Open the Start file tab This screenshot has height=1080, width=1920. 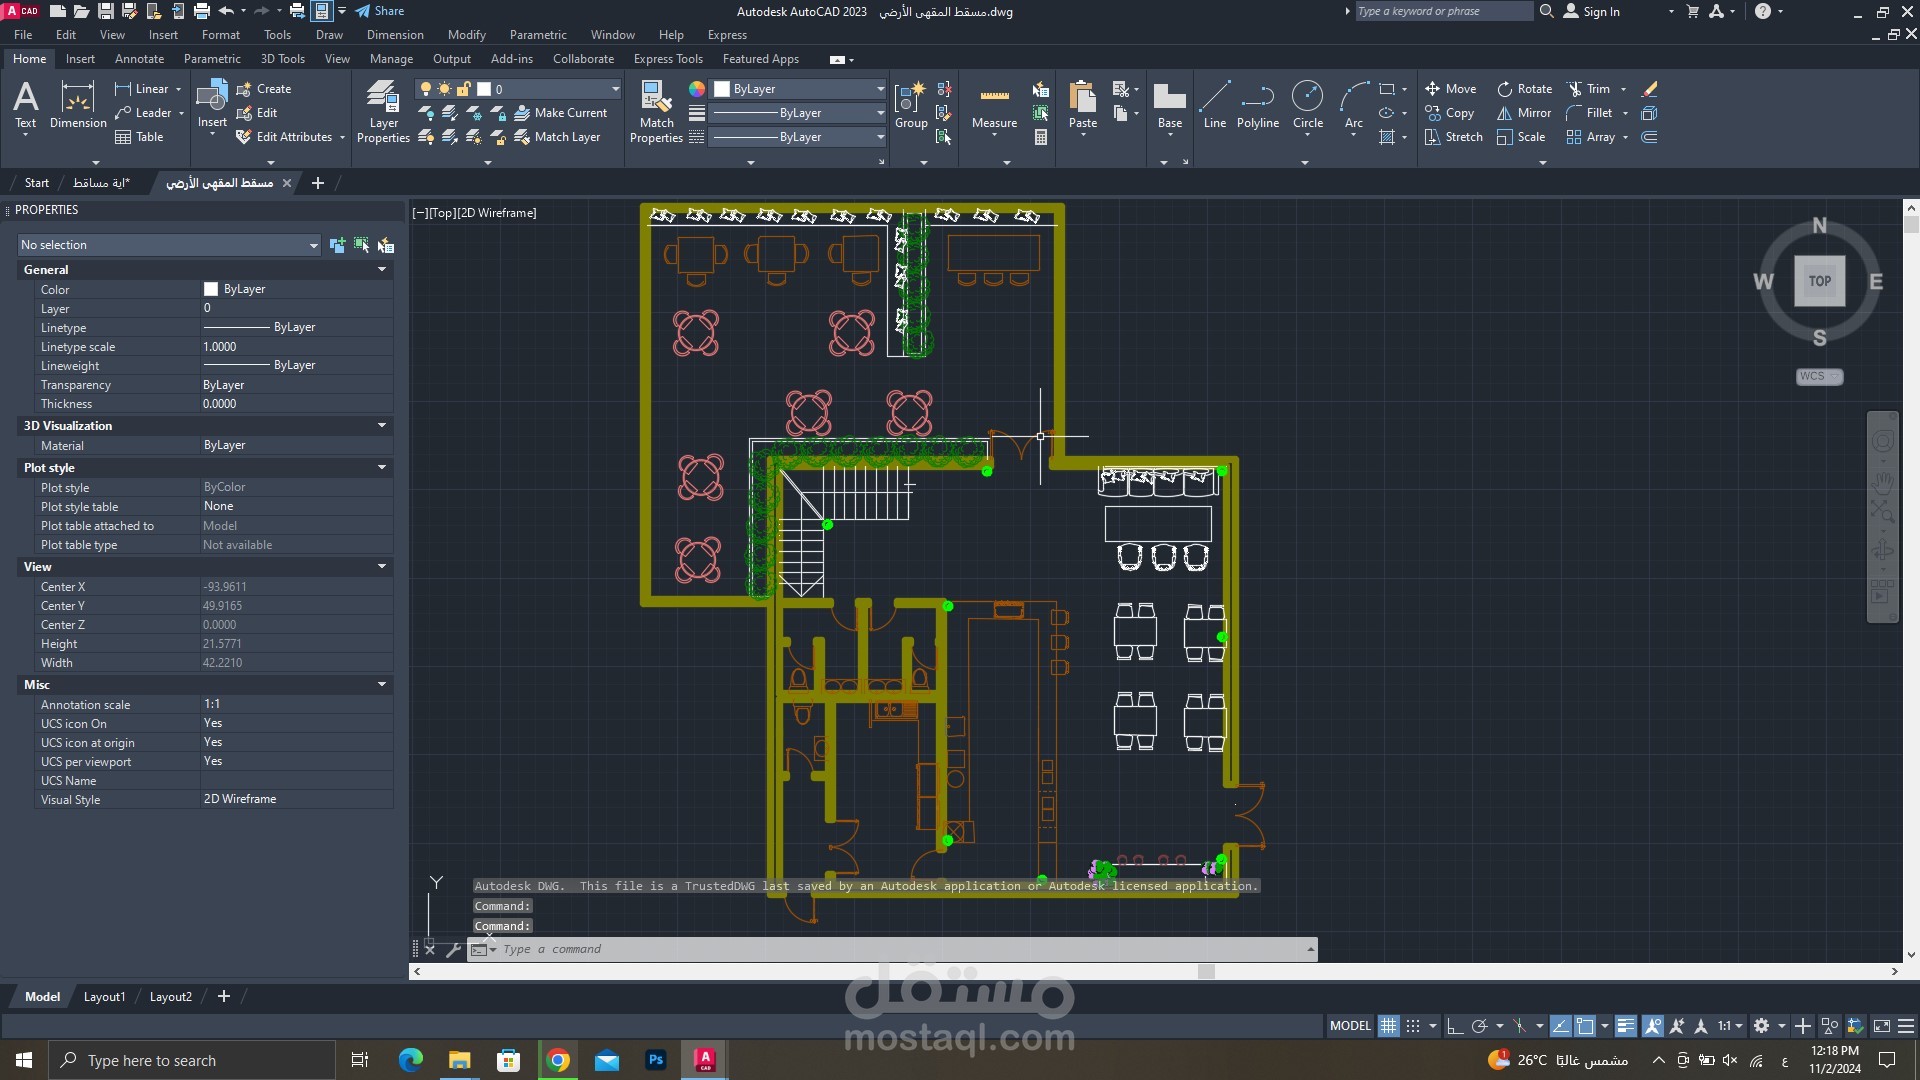click(37, 183)
